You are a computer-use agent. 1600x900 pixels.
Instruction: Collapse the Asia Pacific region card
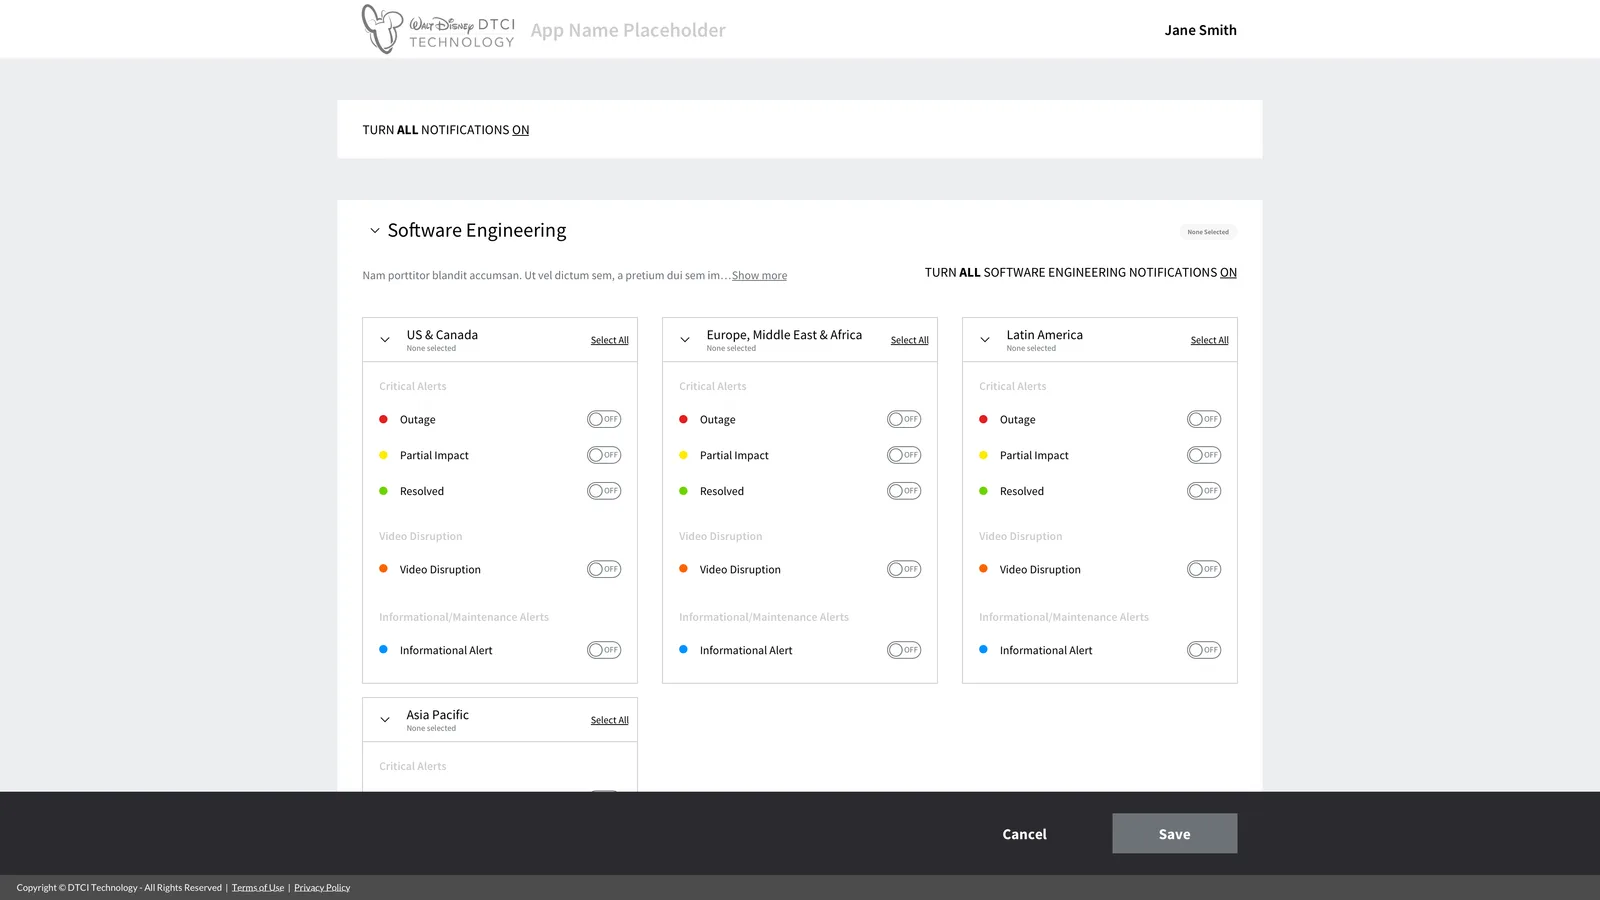[385, 720]
